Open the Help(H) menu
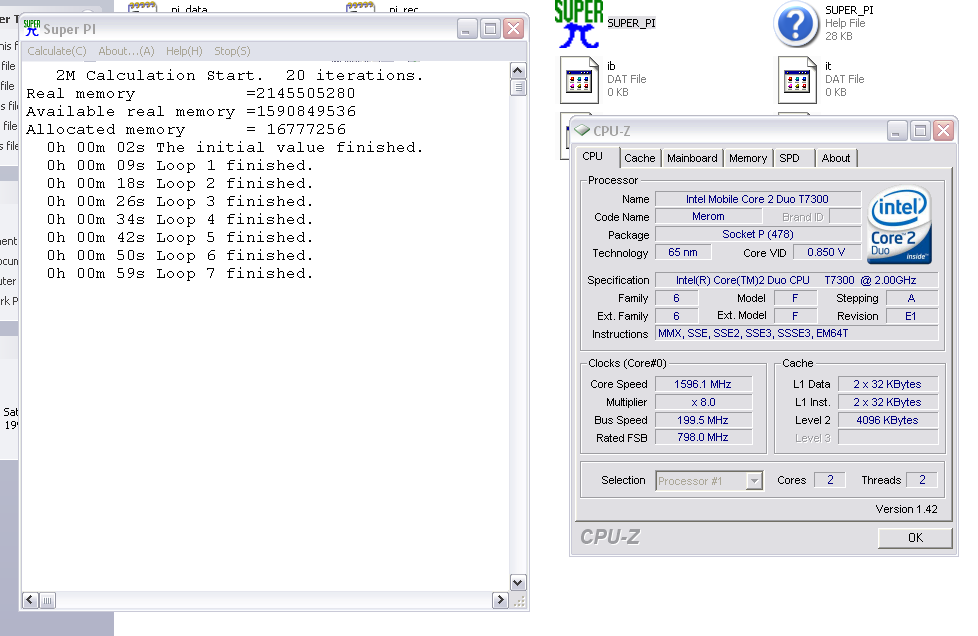This screenshot has width=978, height=636. click(x=184, y=51)
